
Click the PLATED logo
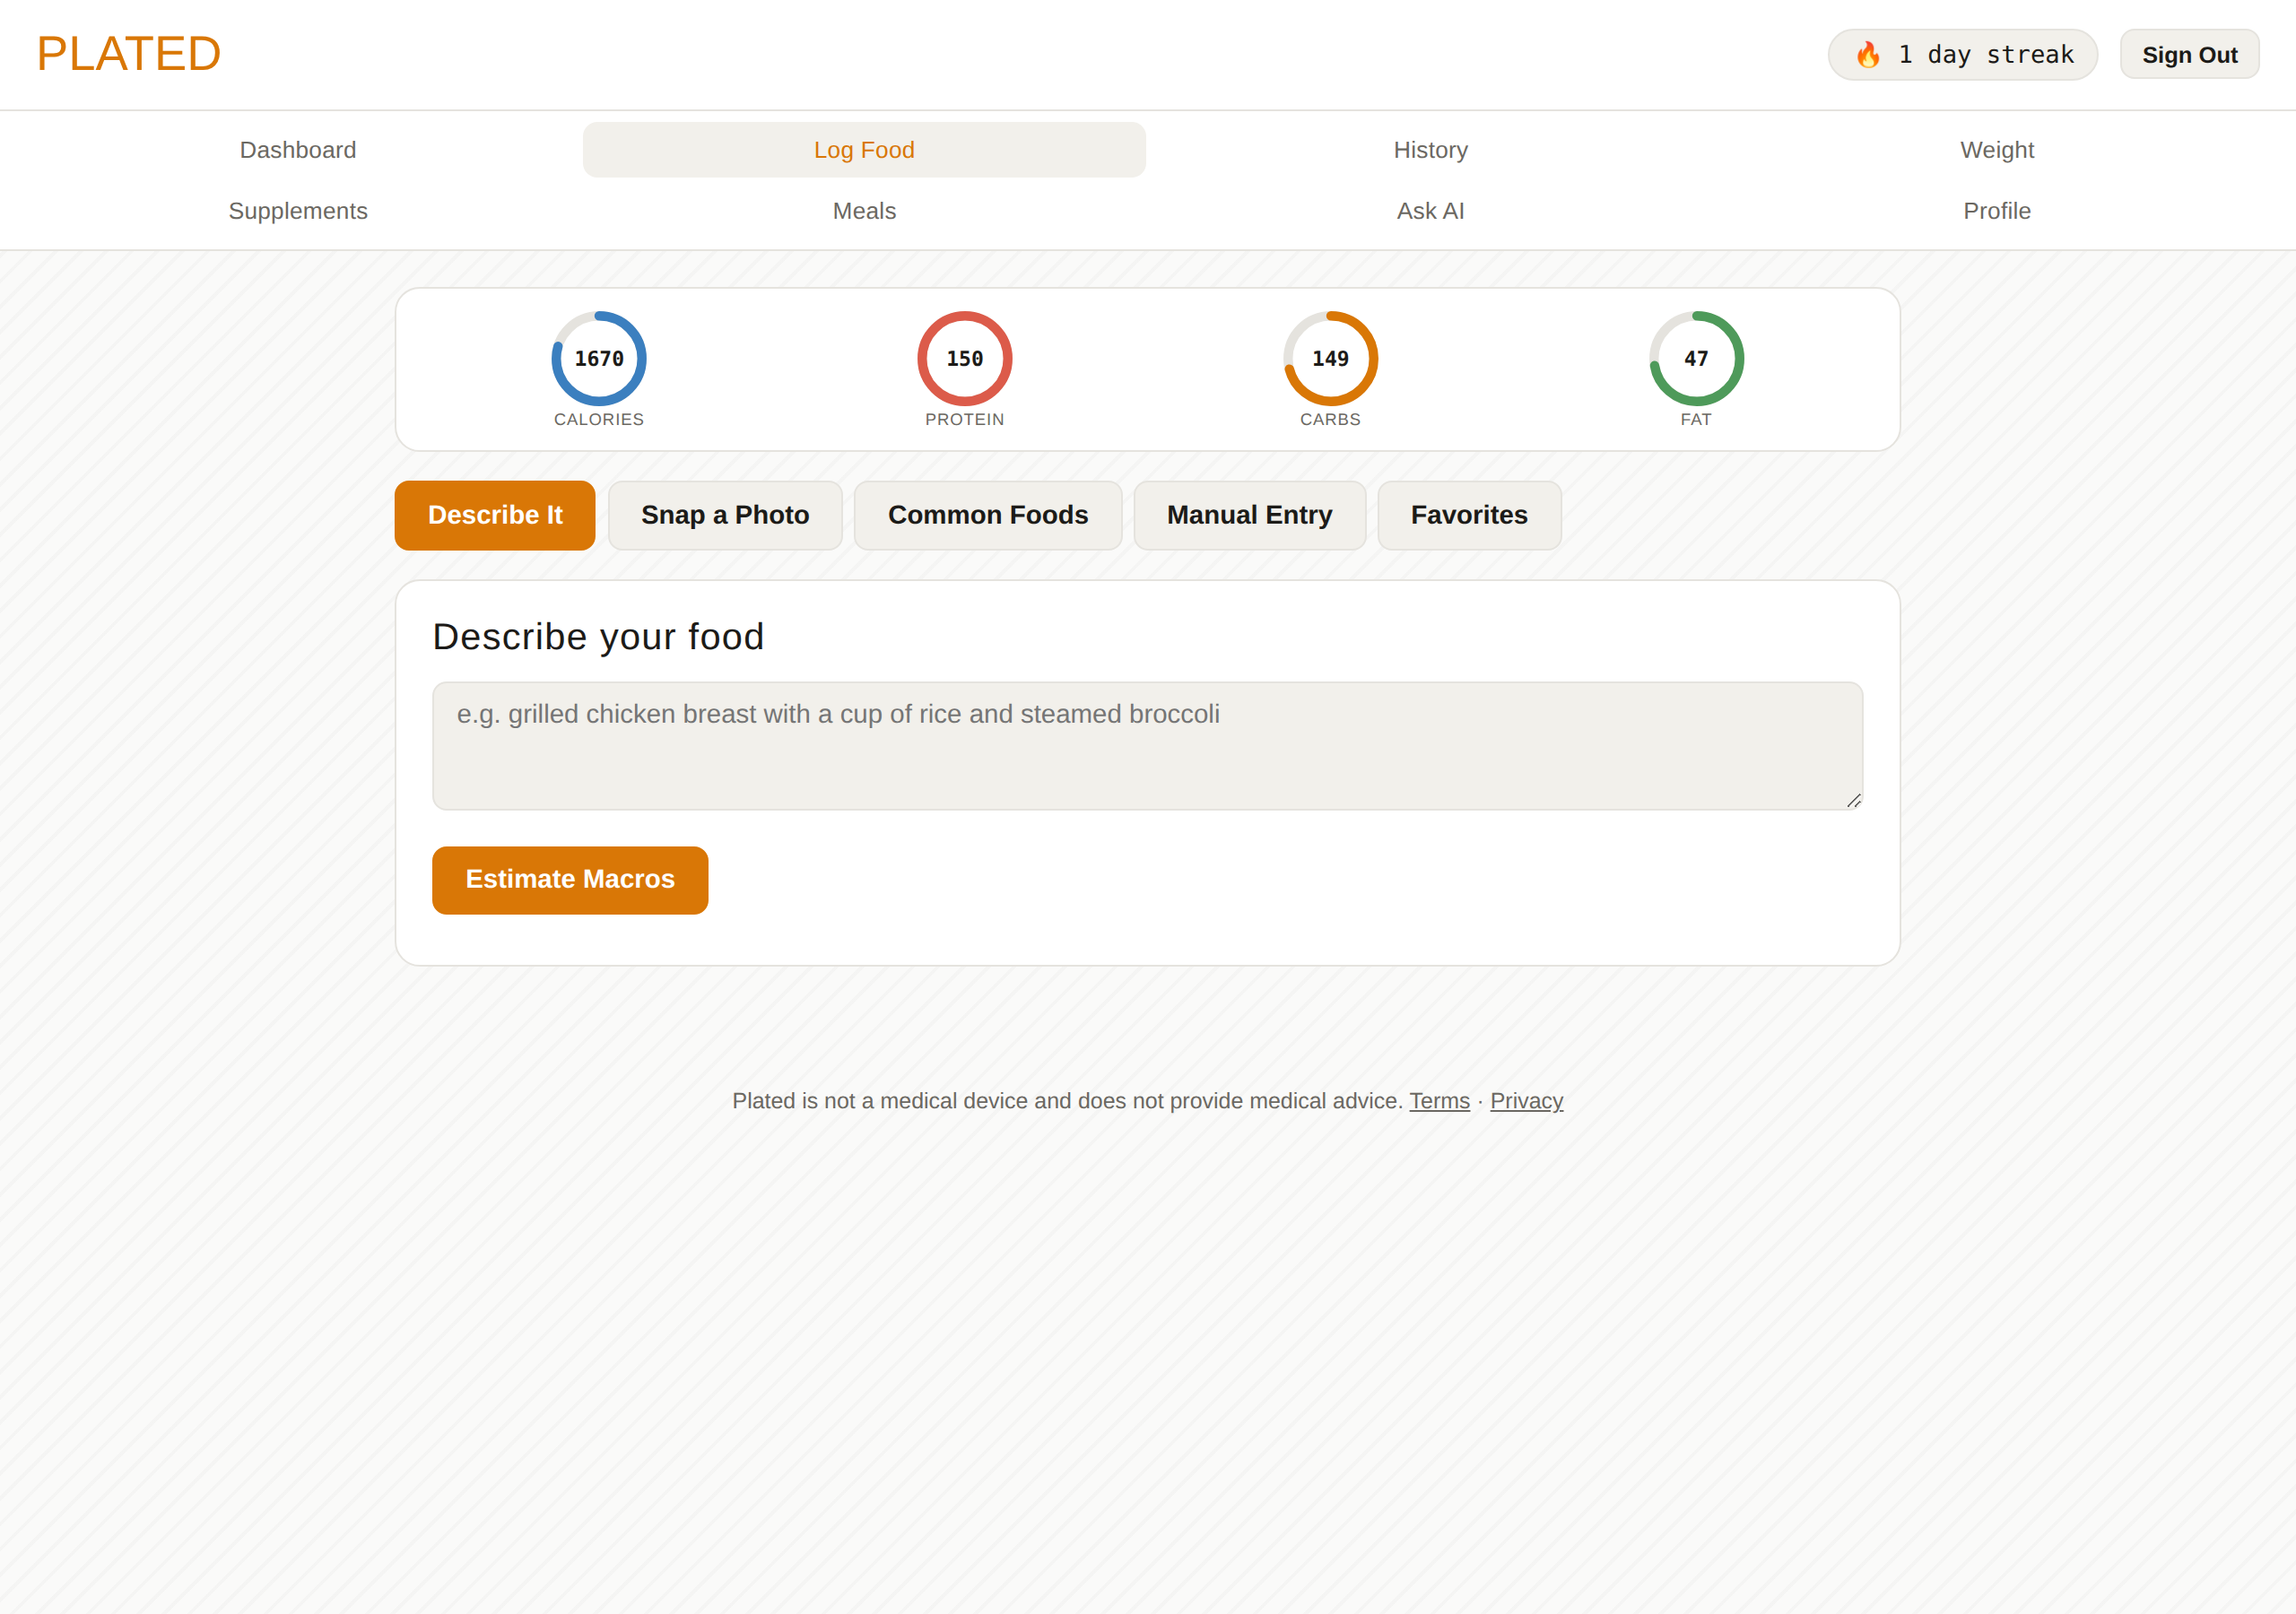[x=129, y=54]
